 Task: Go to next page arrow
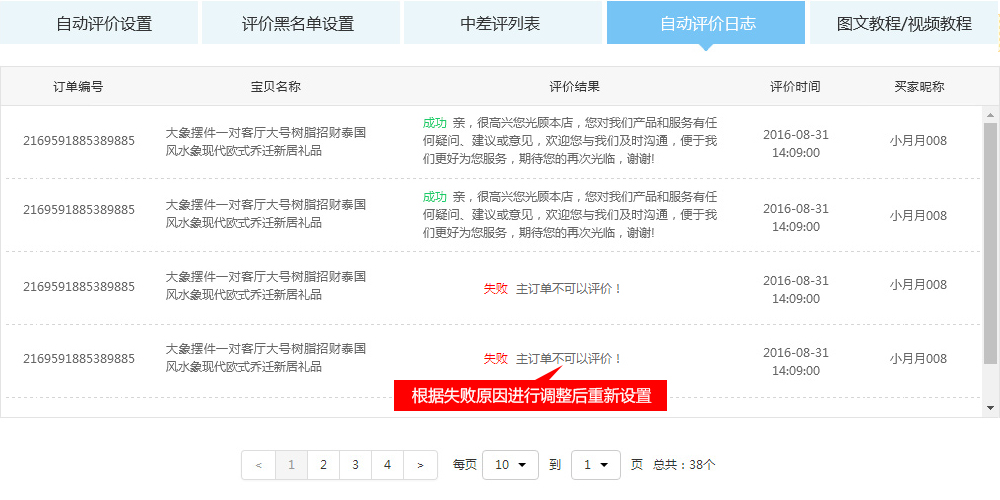coord(420,465)
